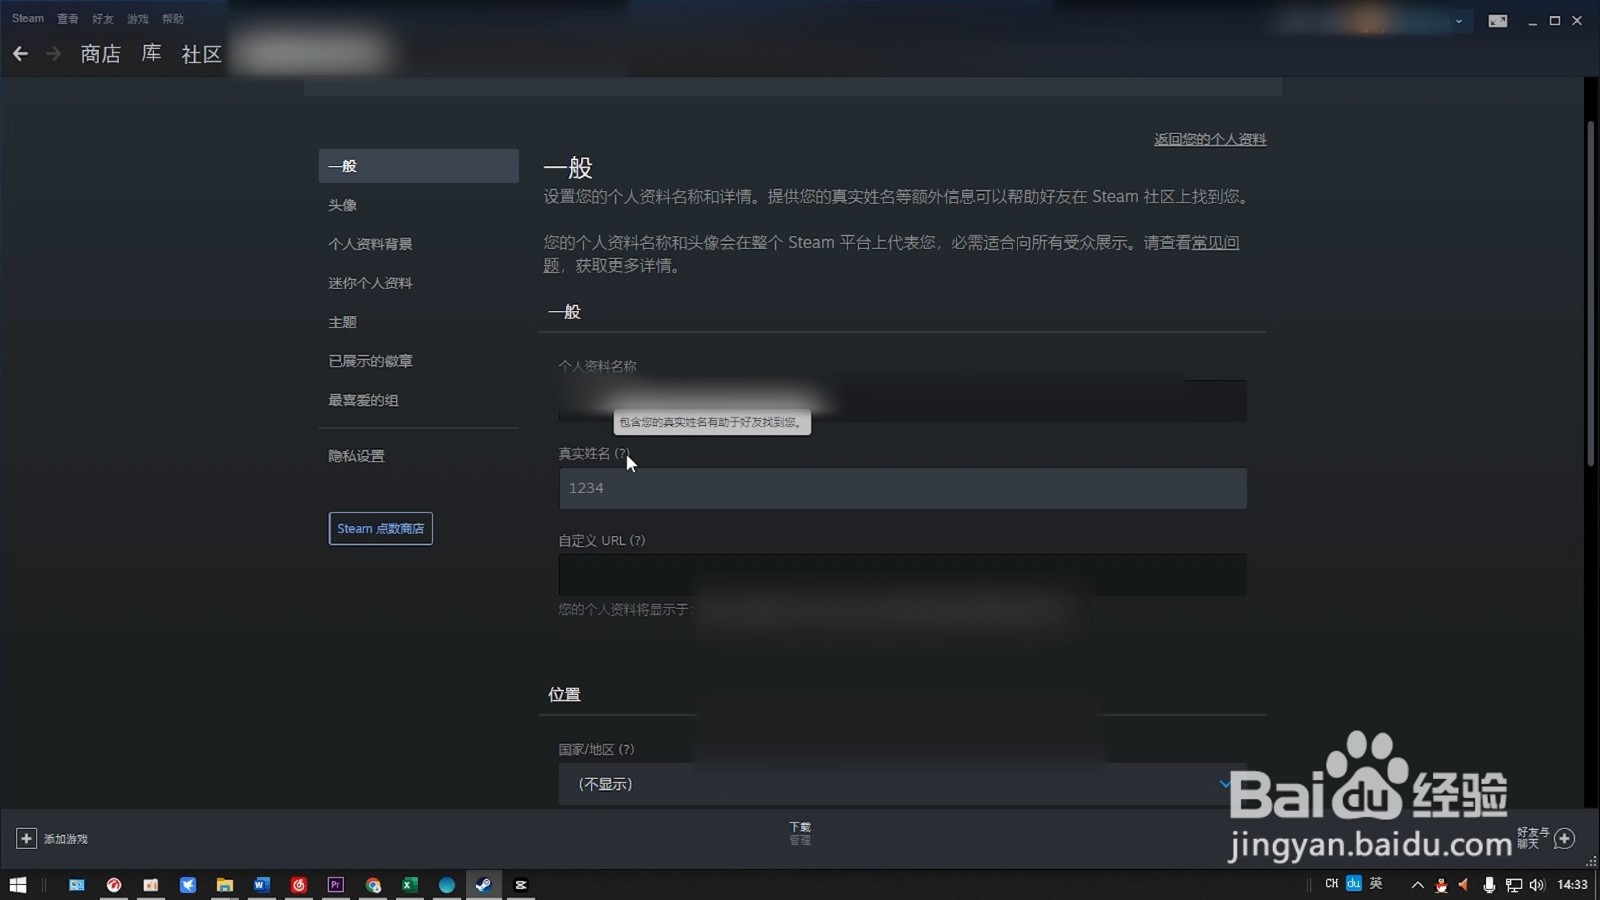Viewport: 1600px width, 900px height.
Task: Click the QQ penguin tray icon
Action: (1441, 885)
